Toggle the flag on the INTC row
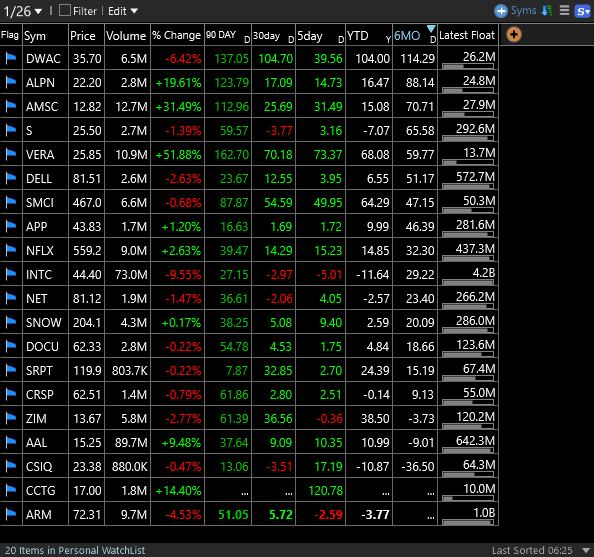This screenshot has height=557, width=594. 11,274
